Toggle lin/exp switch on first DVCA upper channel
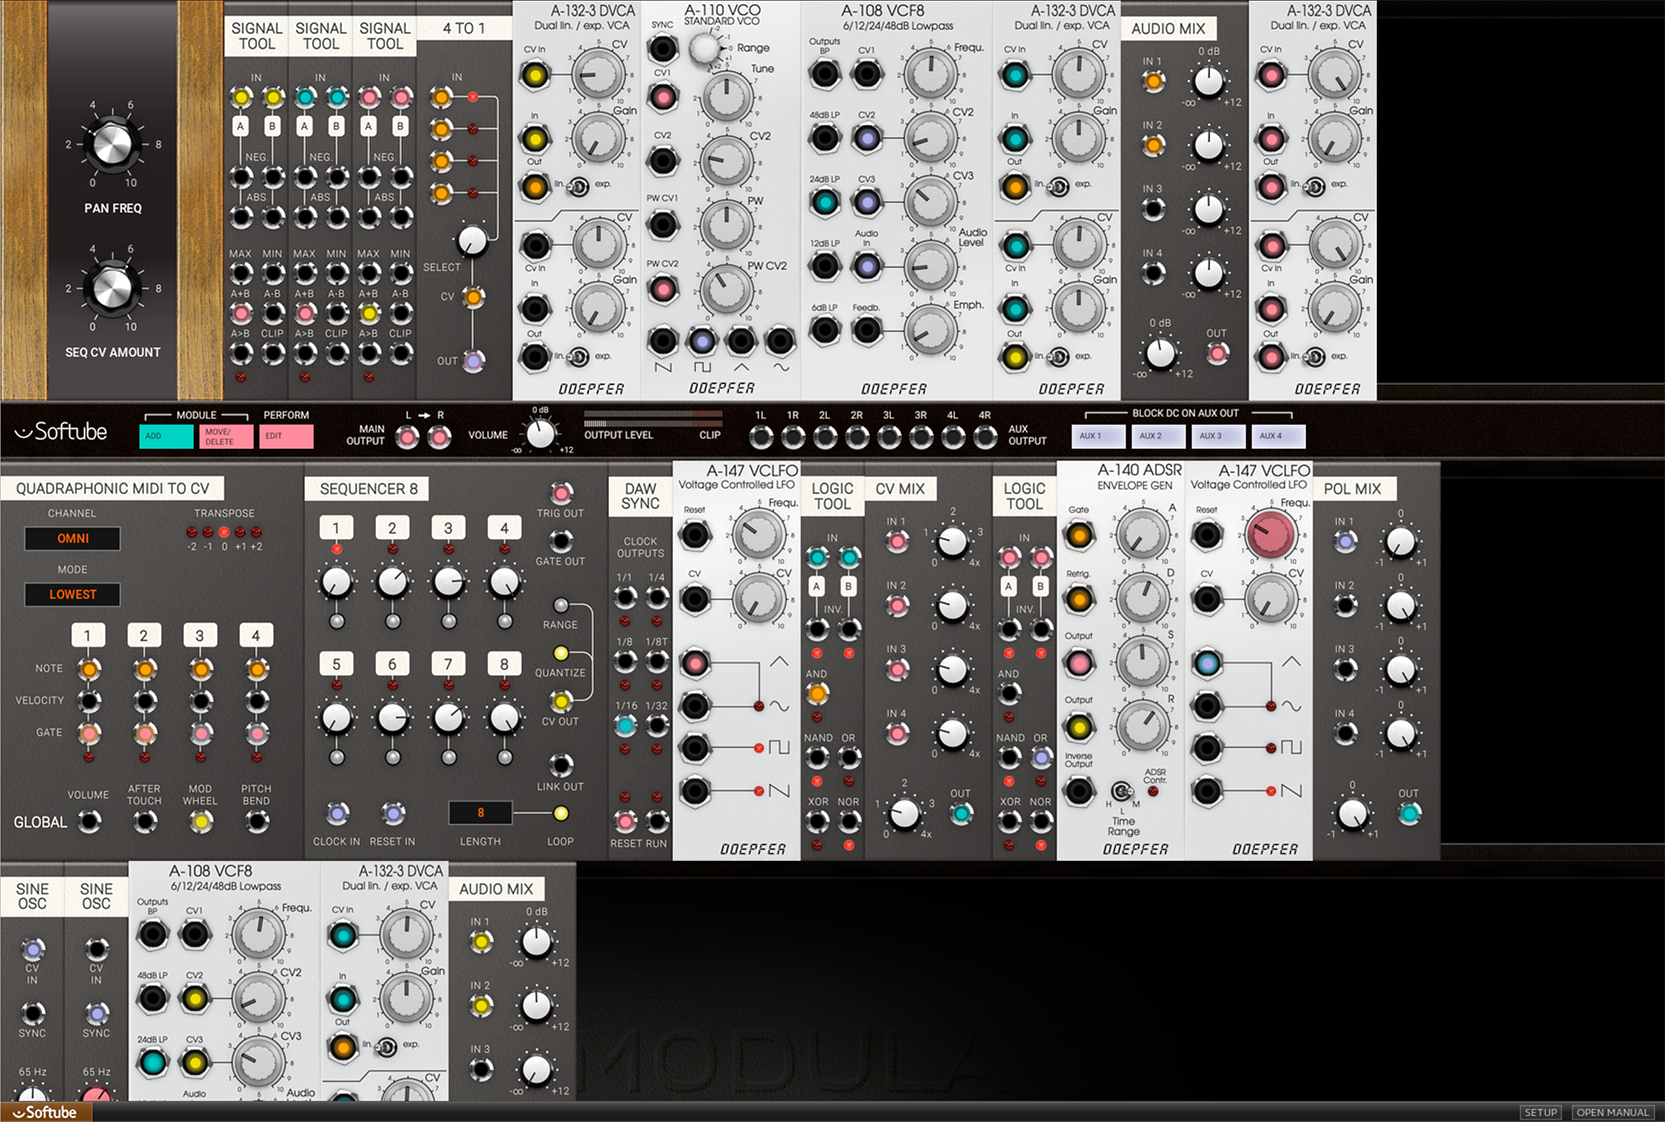 click(578, 186)
